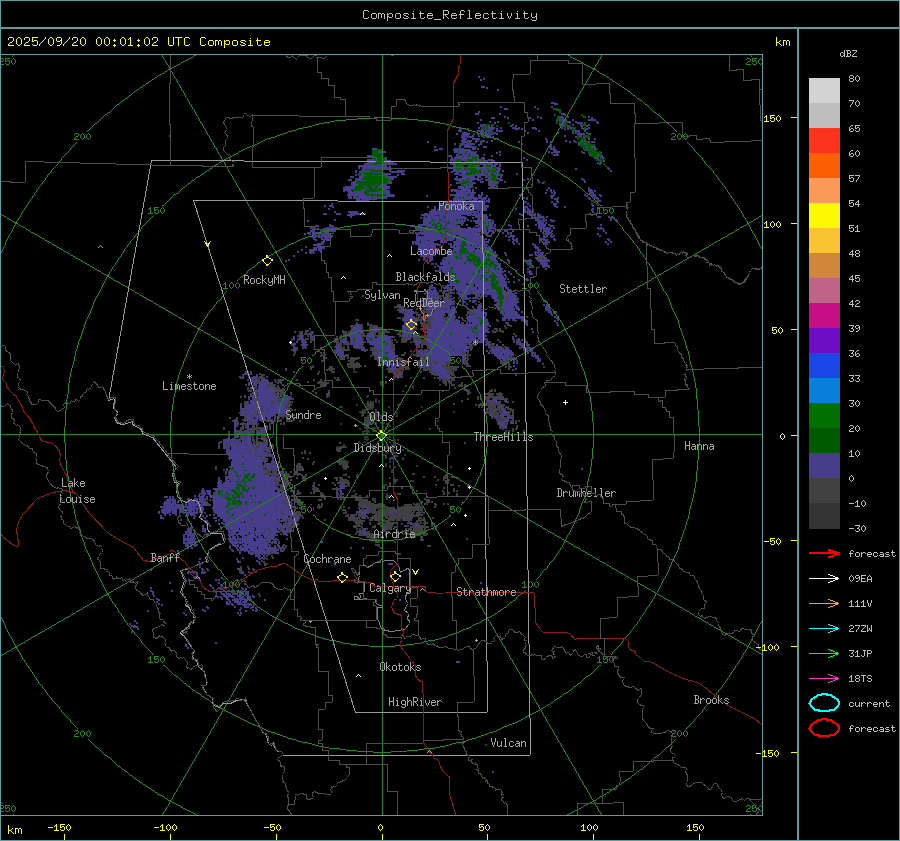This screenshot has width=900, height=841.
Task: Click the red forecast ellipse icon
Action: [x=823, y=728]
